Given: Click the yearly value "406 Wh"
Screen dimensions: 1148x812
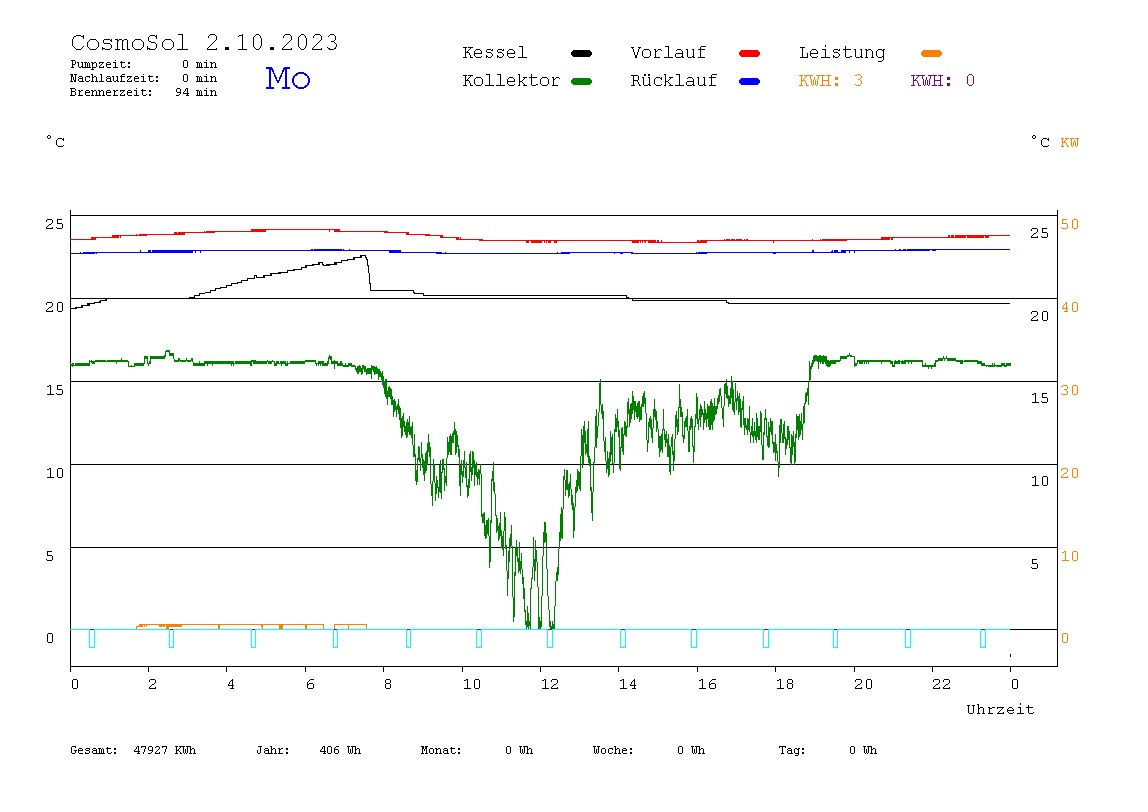Looking at the screenshot, I should tap(340, 750).
